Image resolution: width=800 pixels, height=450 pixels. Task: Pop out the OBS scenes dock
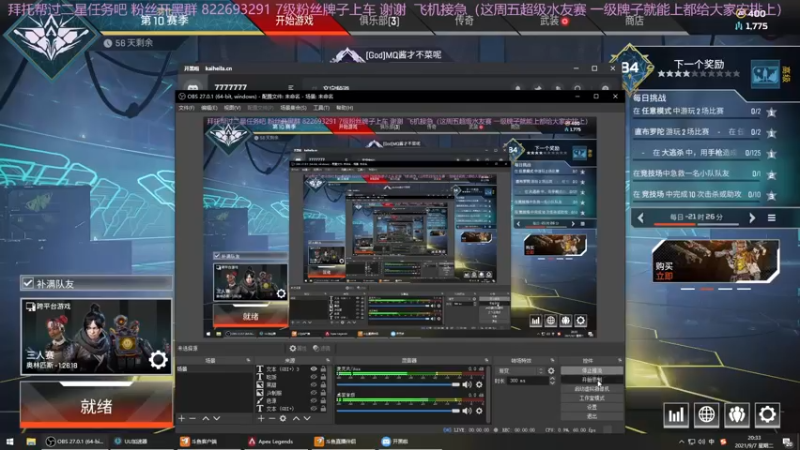248,360
